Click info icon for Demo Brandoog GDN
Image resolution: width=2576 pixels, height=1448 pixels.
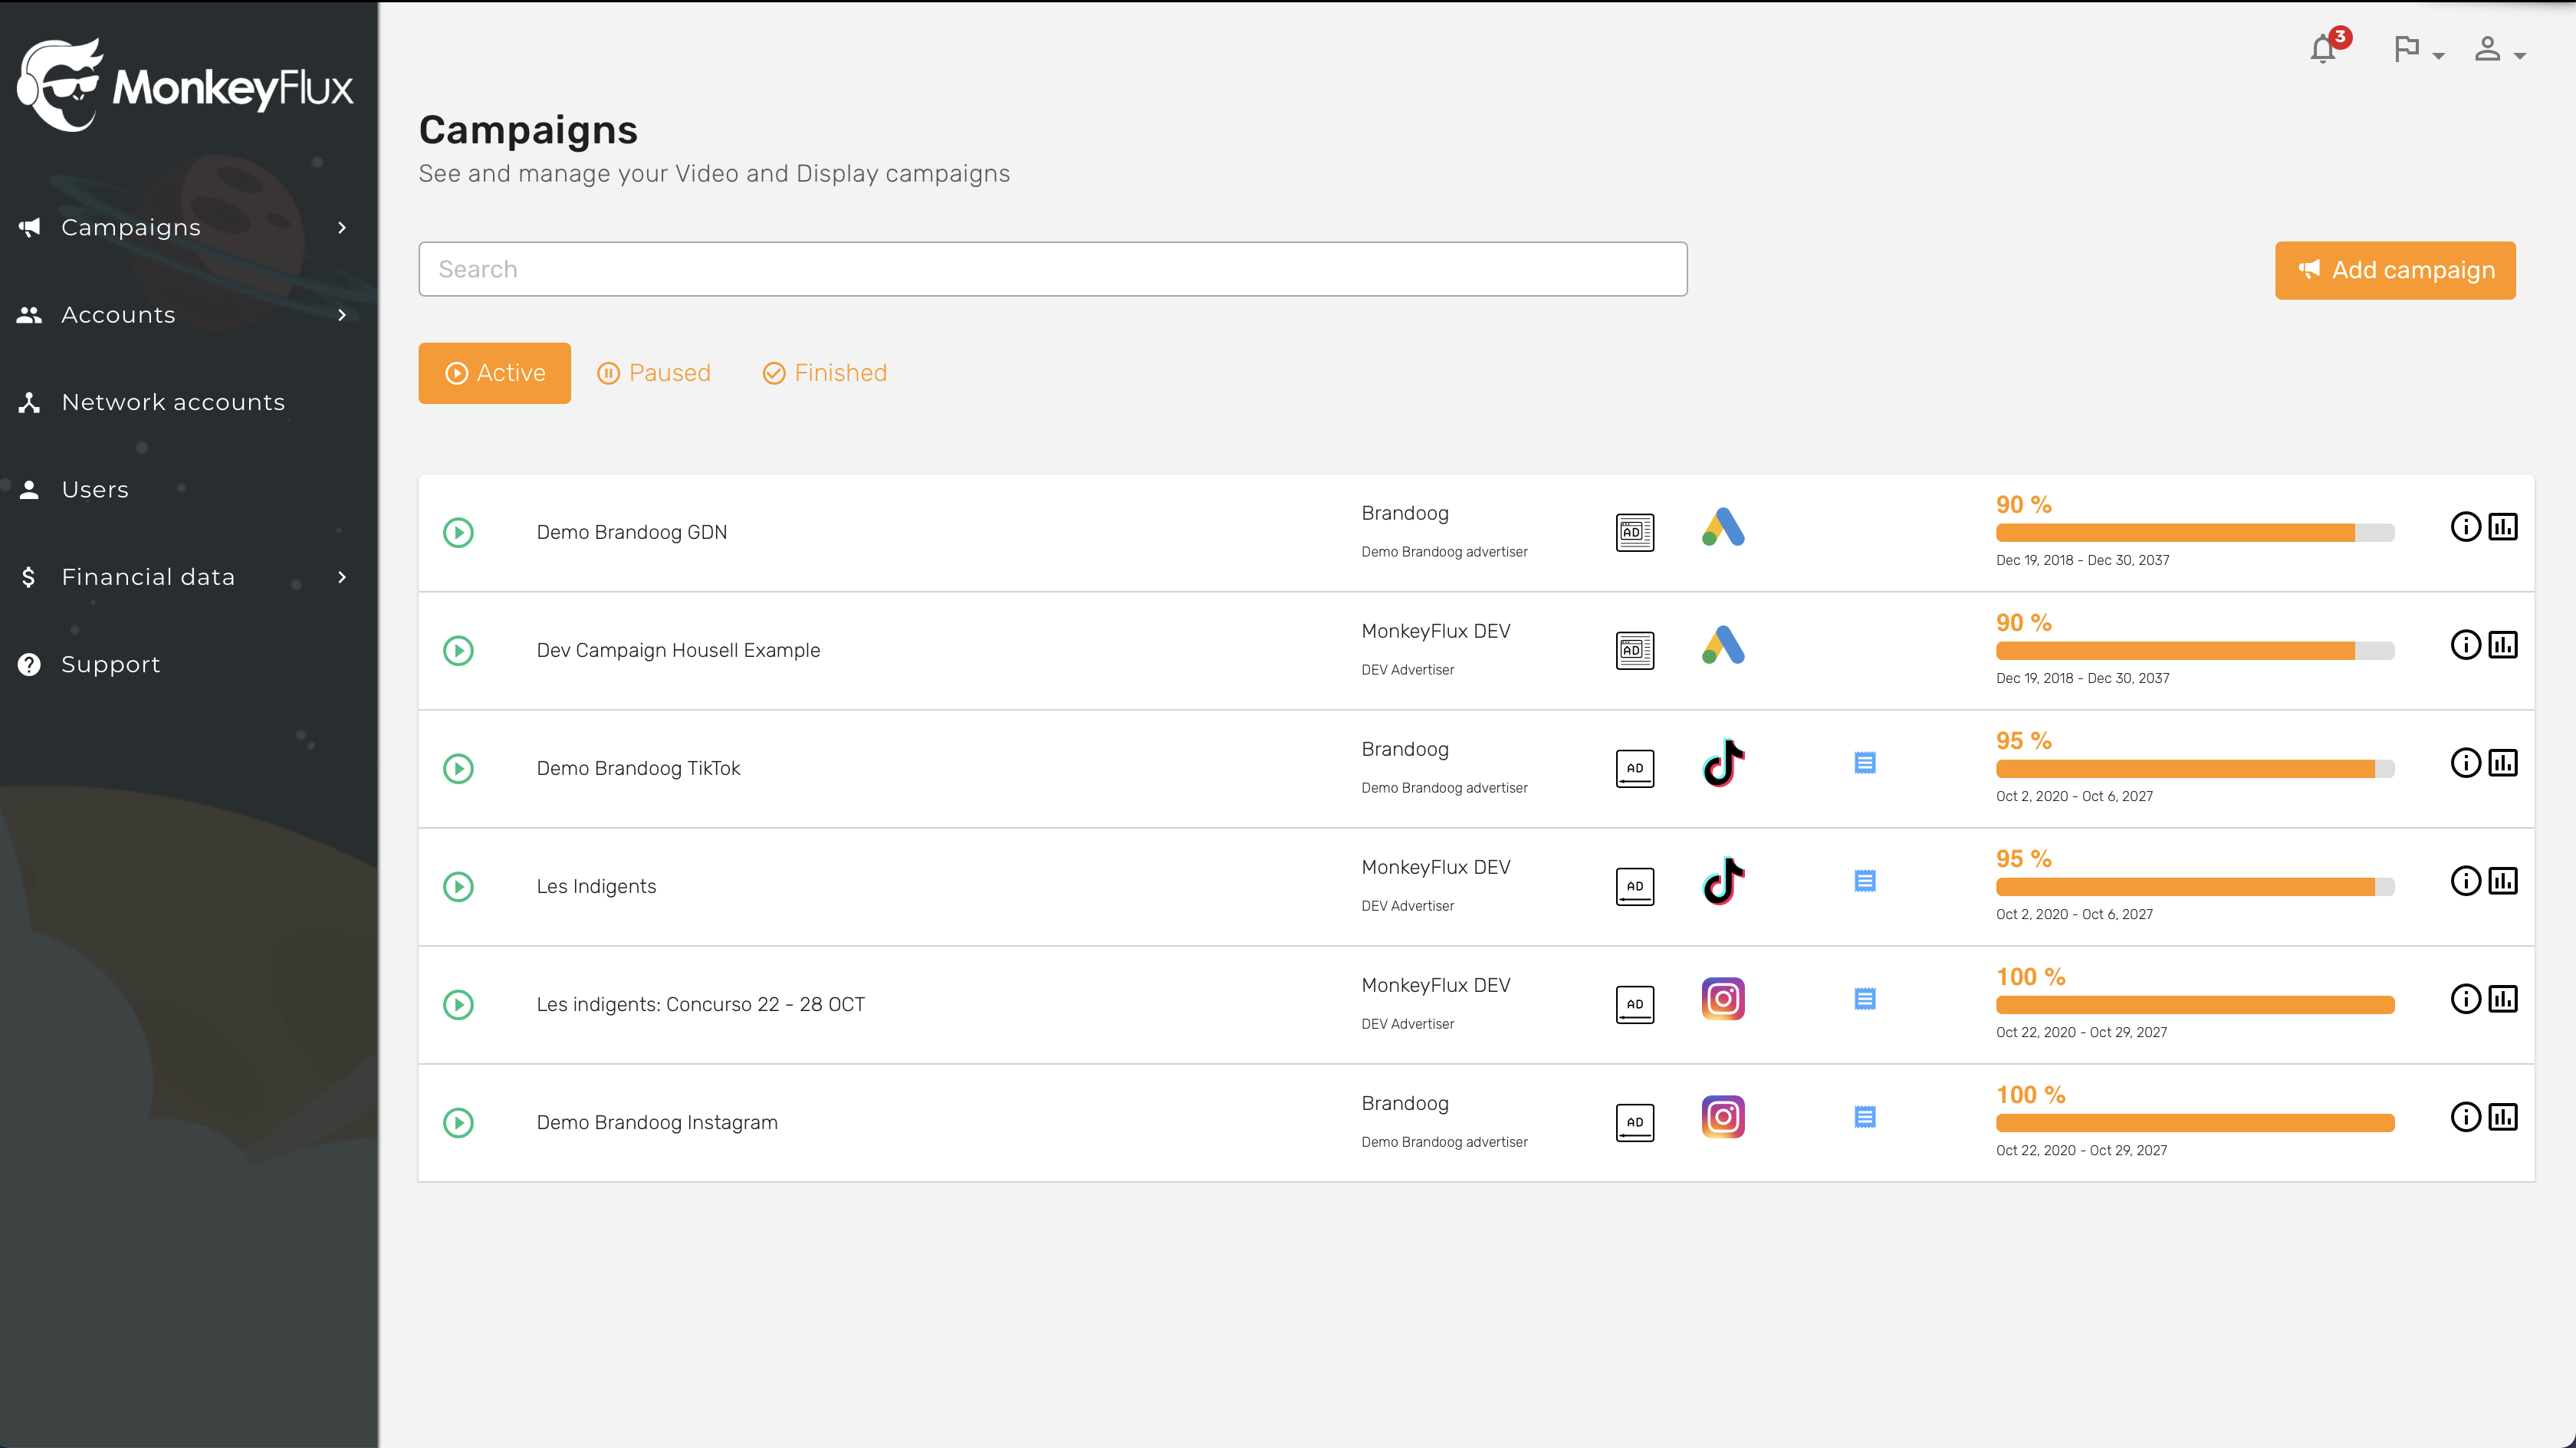[x=2465, y=527]
